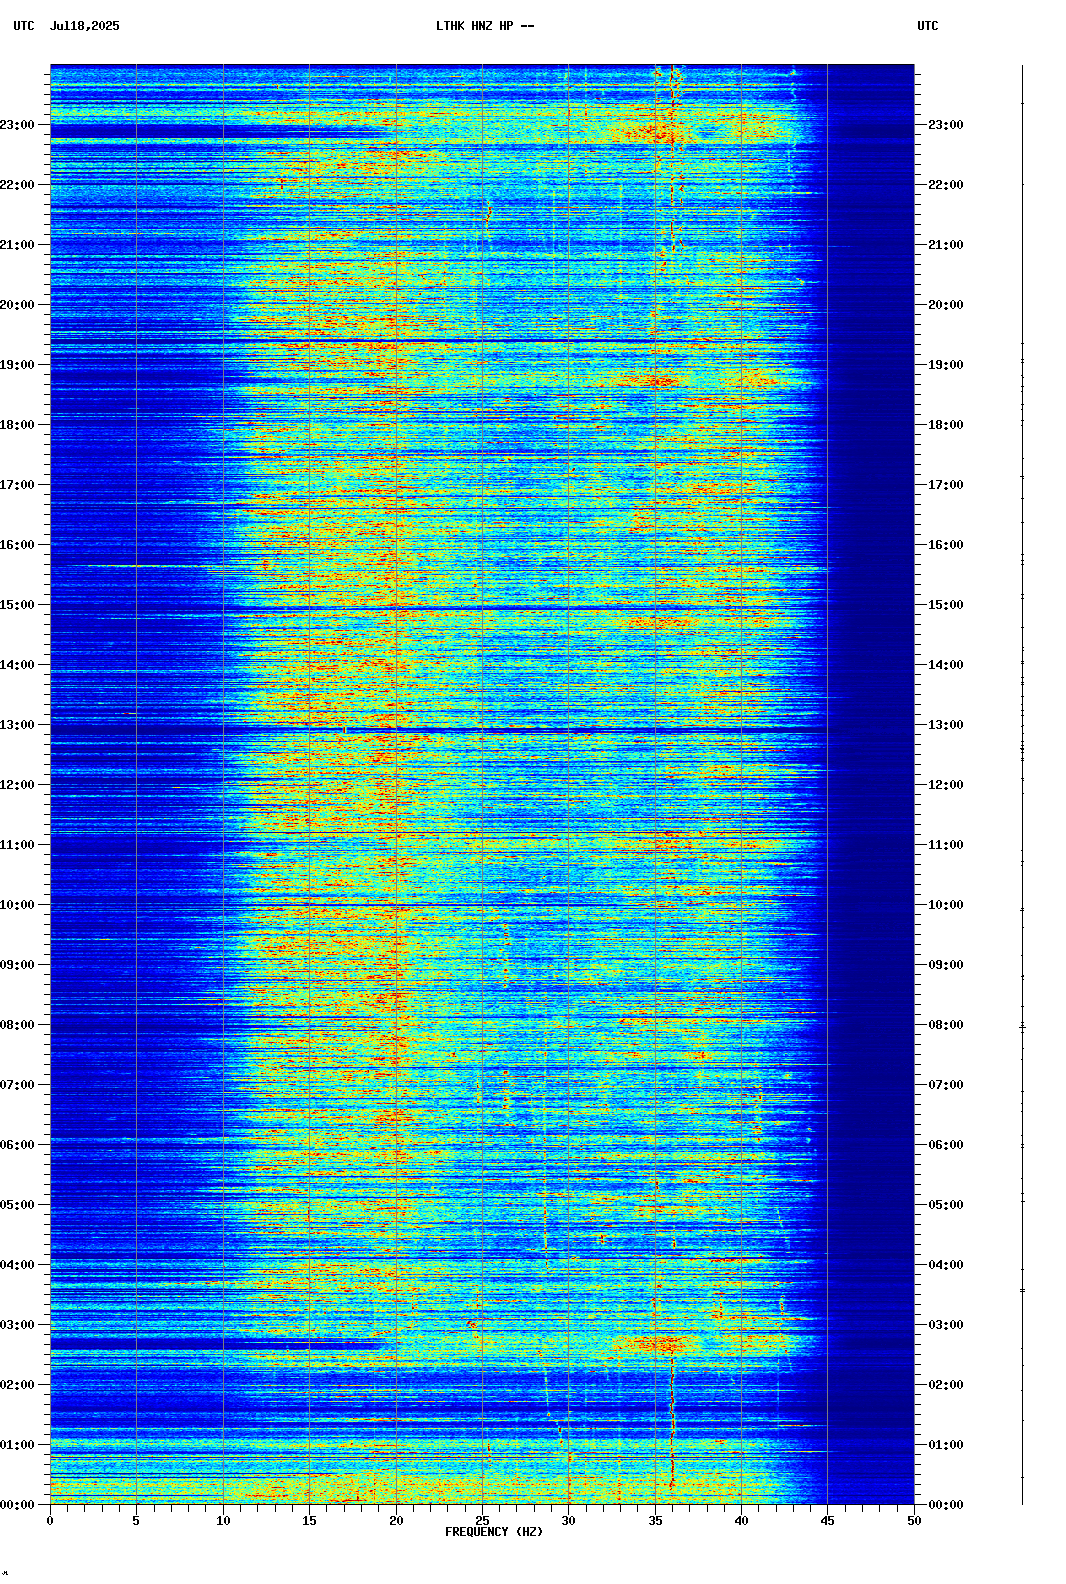This screenshot has height=1584, width=1066.
Task: Click 10:00 on the right time axis
Action: point(946,905)
